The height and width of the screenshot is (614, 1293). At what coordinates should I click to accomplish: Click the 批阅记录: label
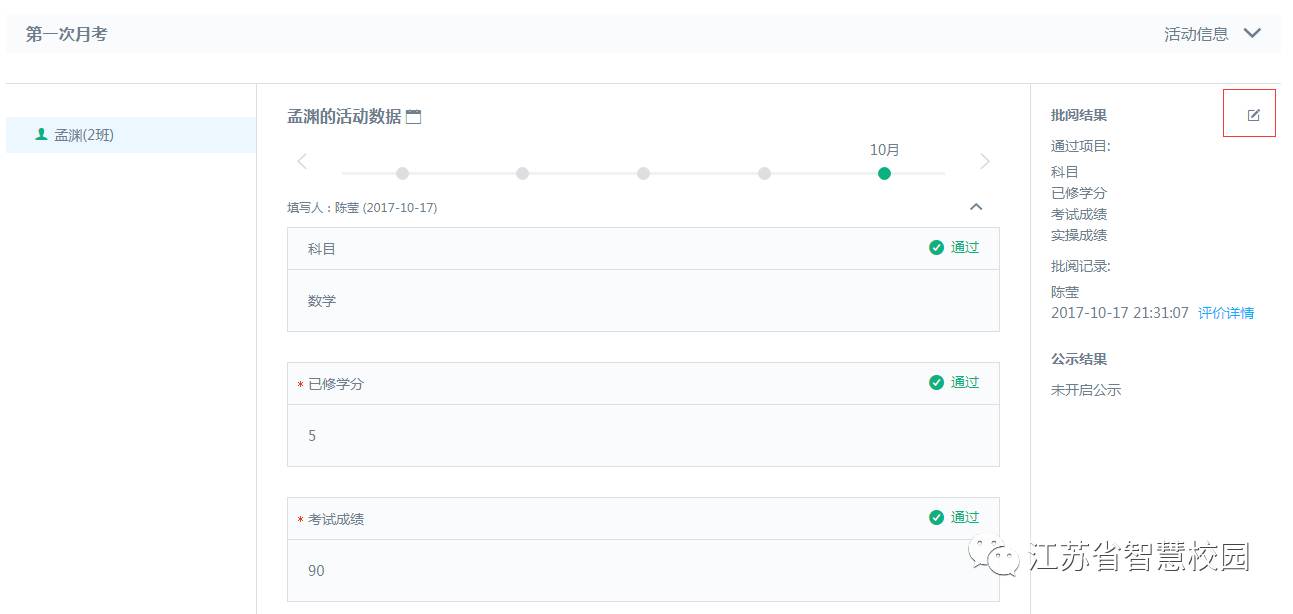coord(1081,266)
